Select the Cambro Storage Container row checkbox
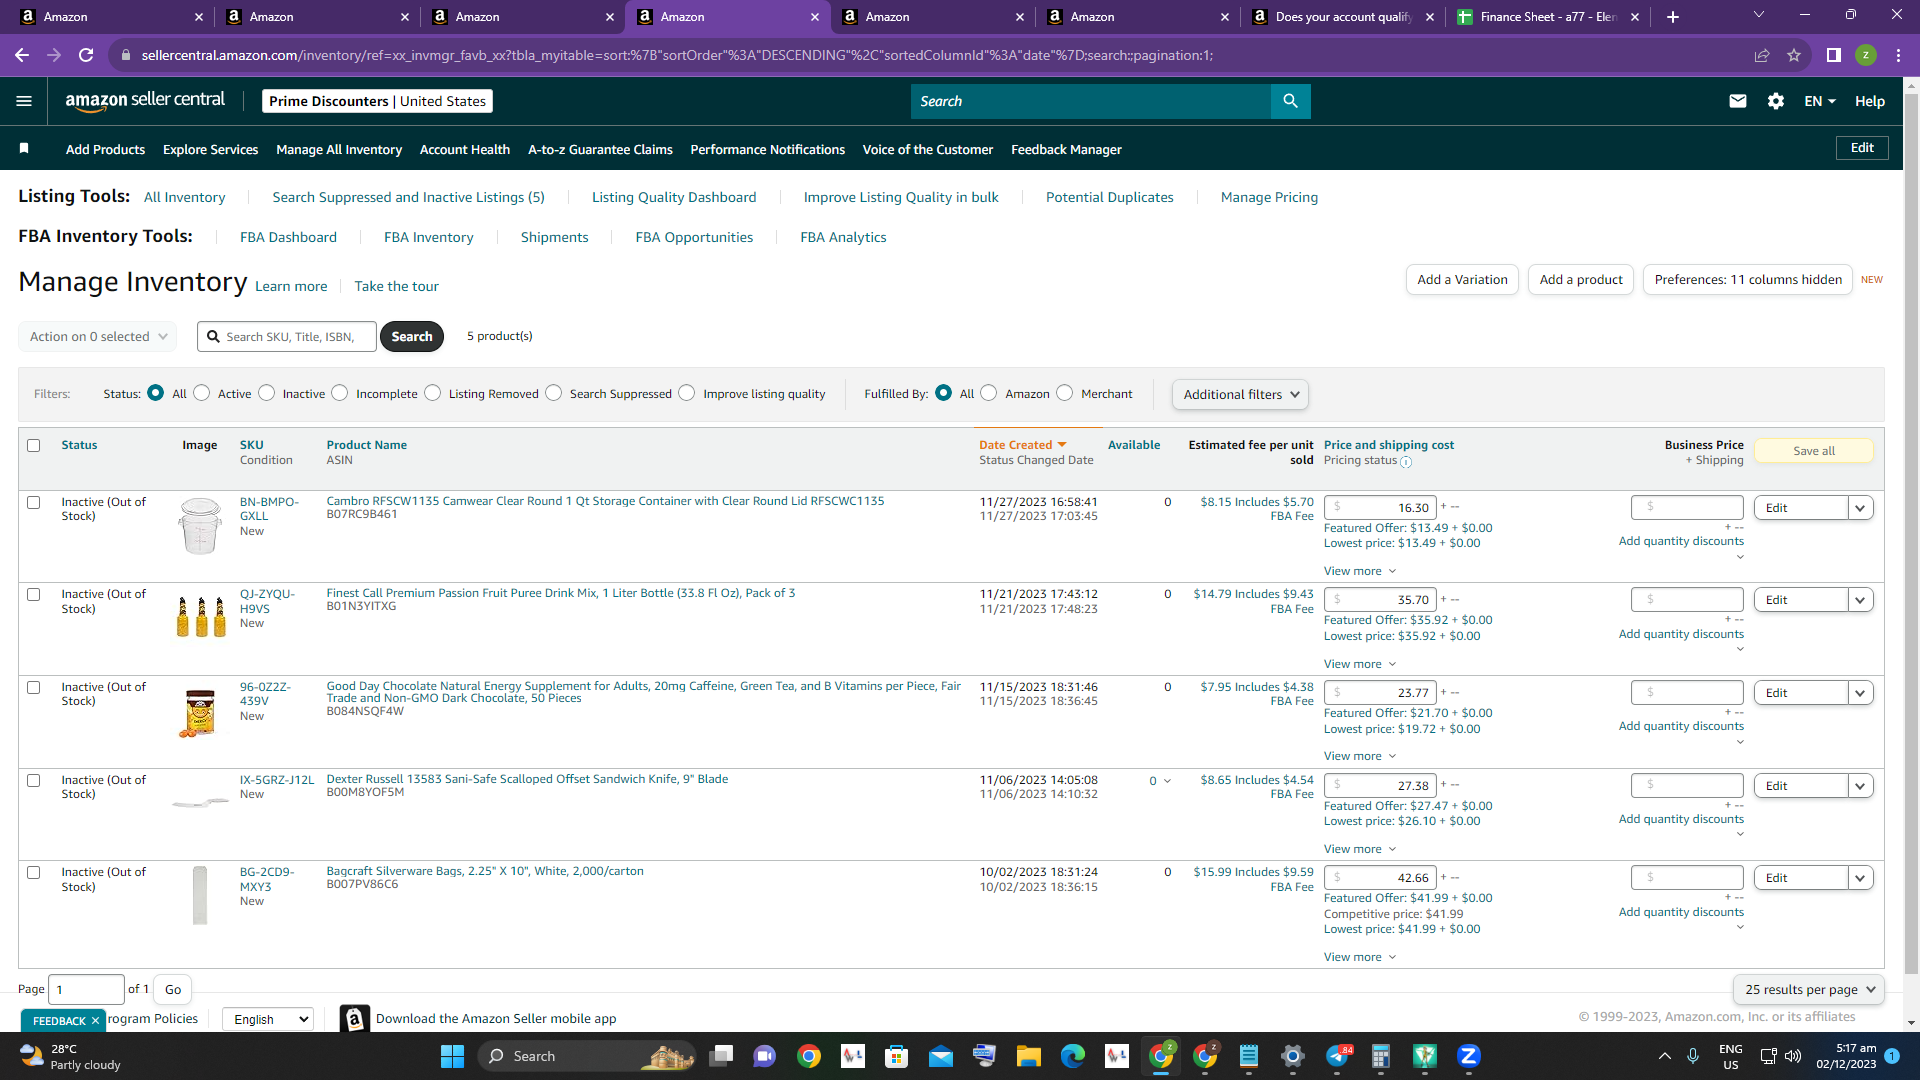Viewport: 1920px width, 1080px height. click(34, 503)
